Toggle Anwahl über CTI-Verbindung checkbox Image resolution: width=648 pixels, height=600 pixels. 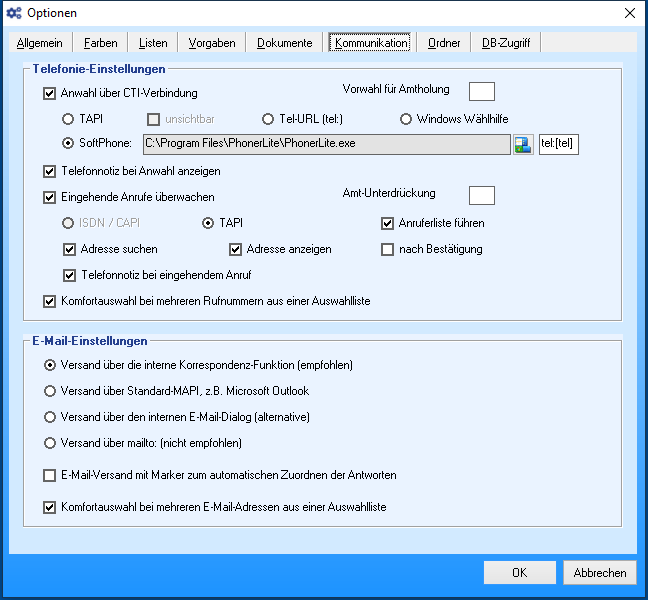50,94
